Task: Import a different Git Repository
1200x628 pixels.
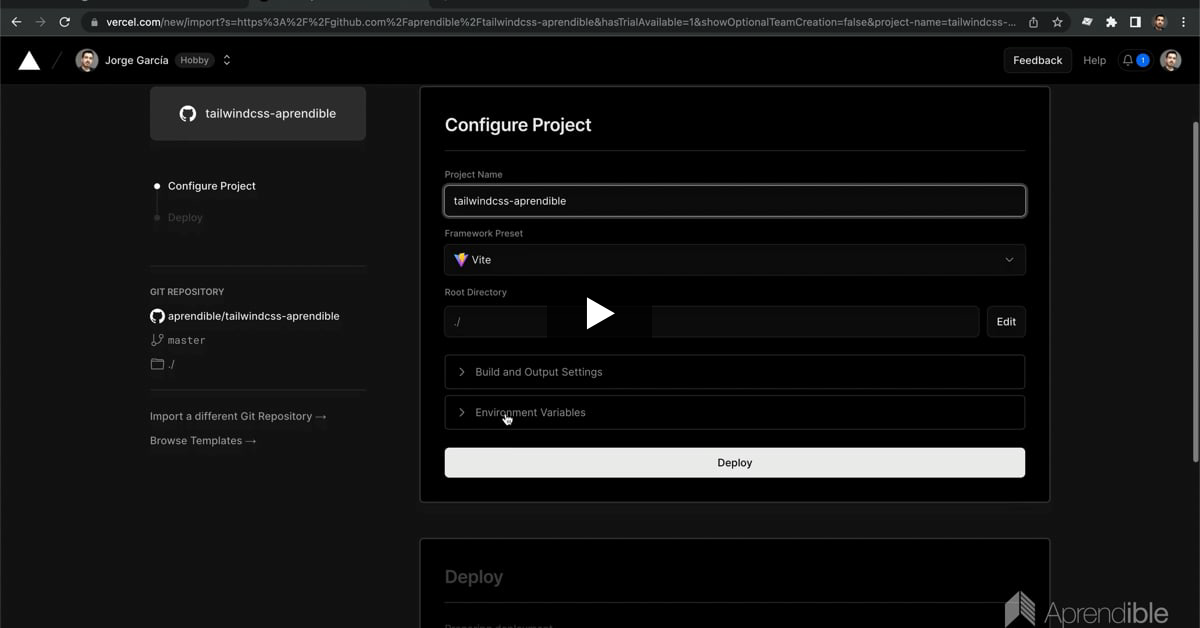Action: [238, 416]
